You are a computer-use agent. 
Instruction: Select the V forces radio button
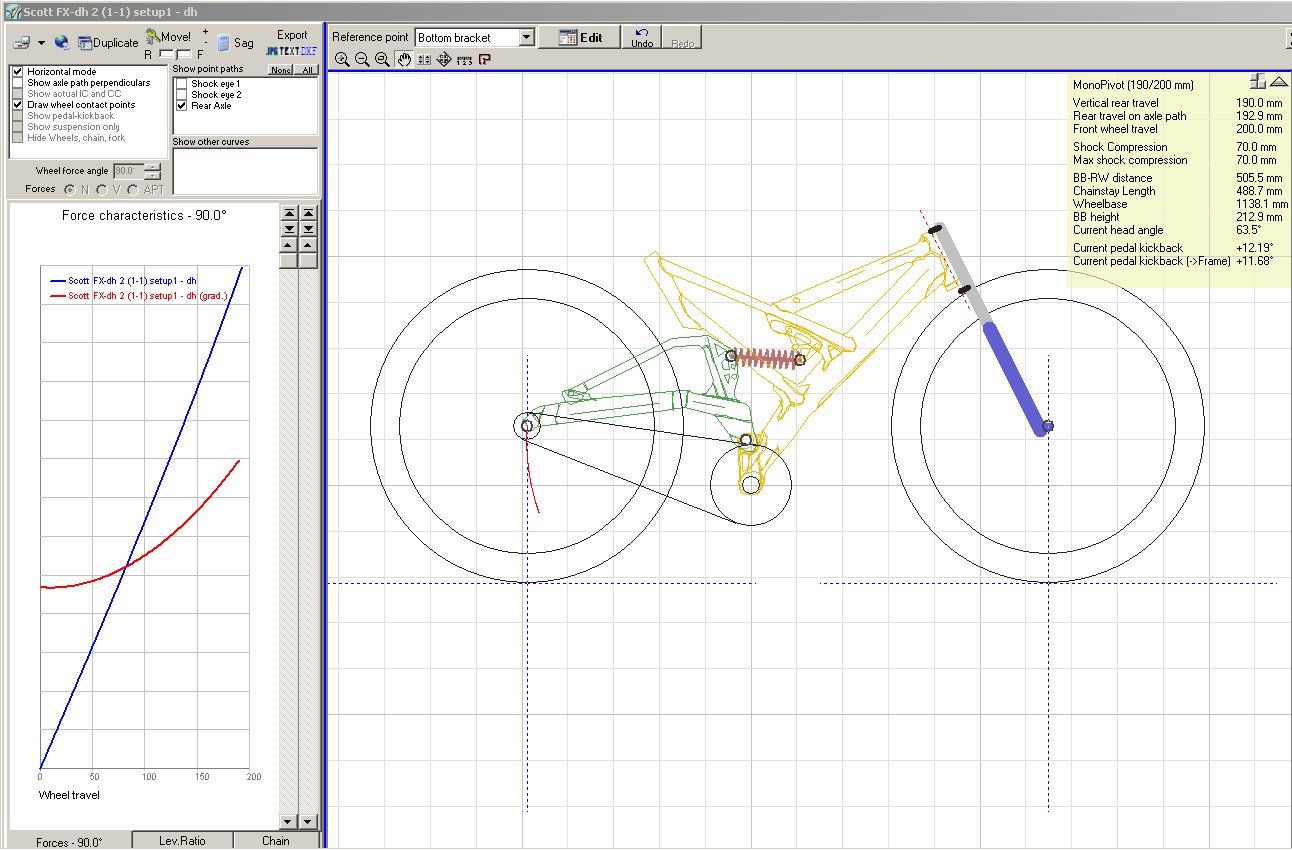(x=101, y=189)
